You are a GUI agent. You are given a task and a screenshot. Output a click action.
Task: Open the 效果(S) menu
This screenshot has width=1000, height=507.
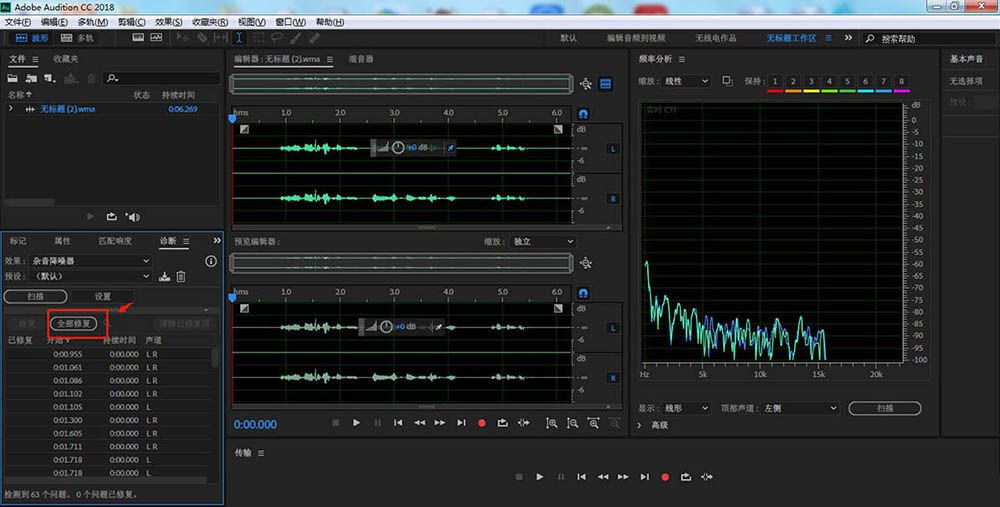point(169,22)
